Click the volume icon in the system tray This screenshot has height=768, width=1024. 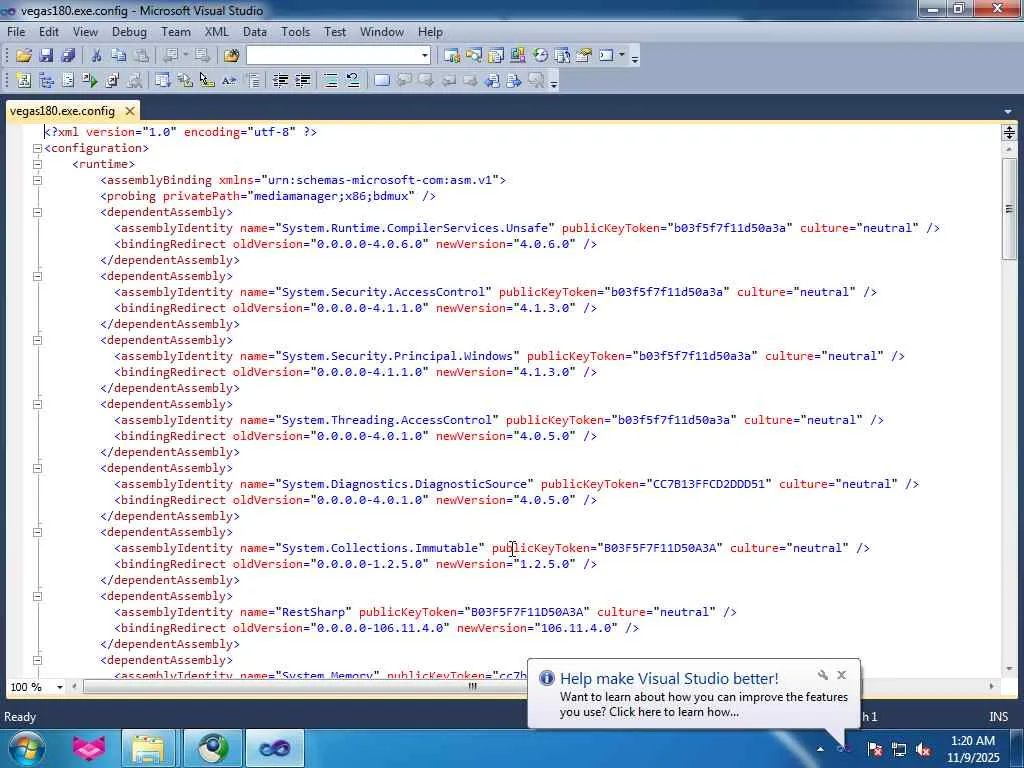[923, 750]
